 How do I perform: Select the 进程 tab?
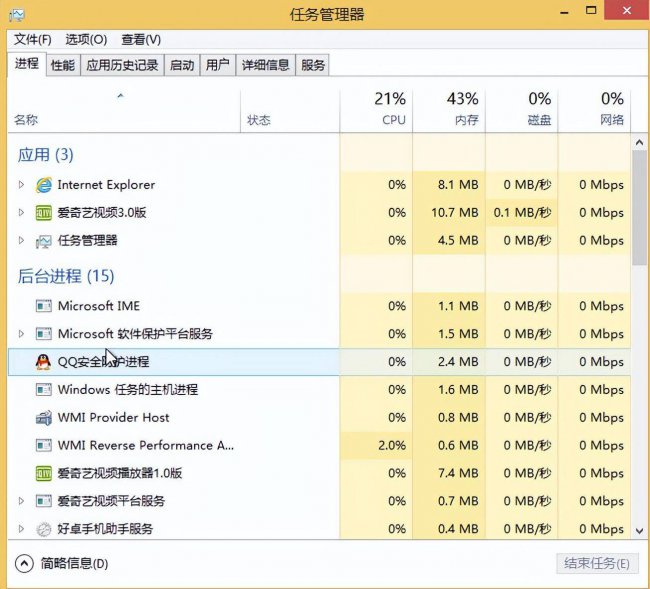pyautogui.click(x=27, y=64)
